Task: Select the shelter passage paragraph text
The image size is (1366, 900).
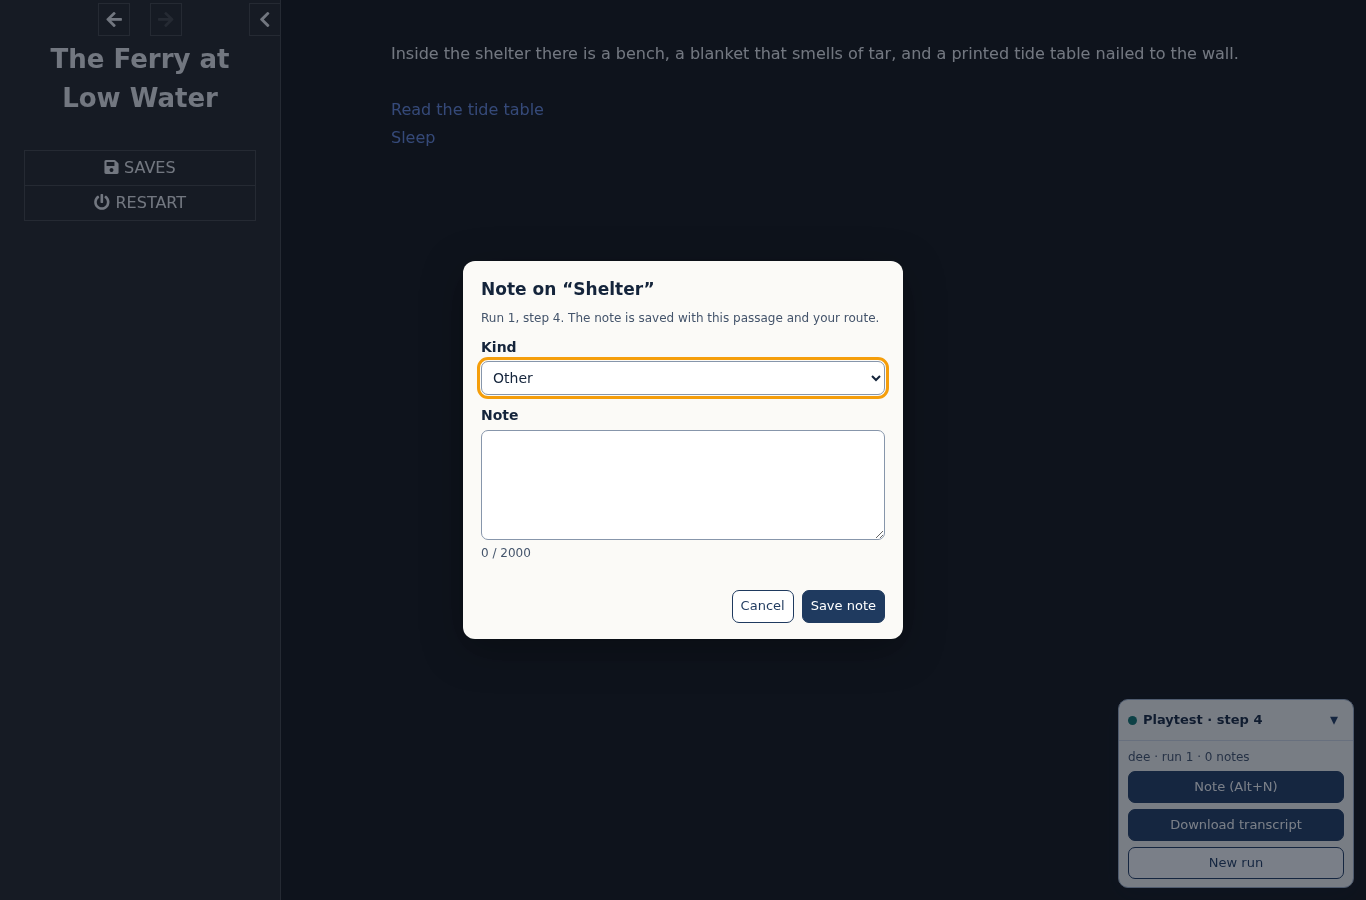Action: point(815,54)
